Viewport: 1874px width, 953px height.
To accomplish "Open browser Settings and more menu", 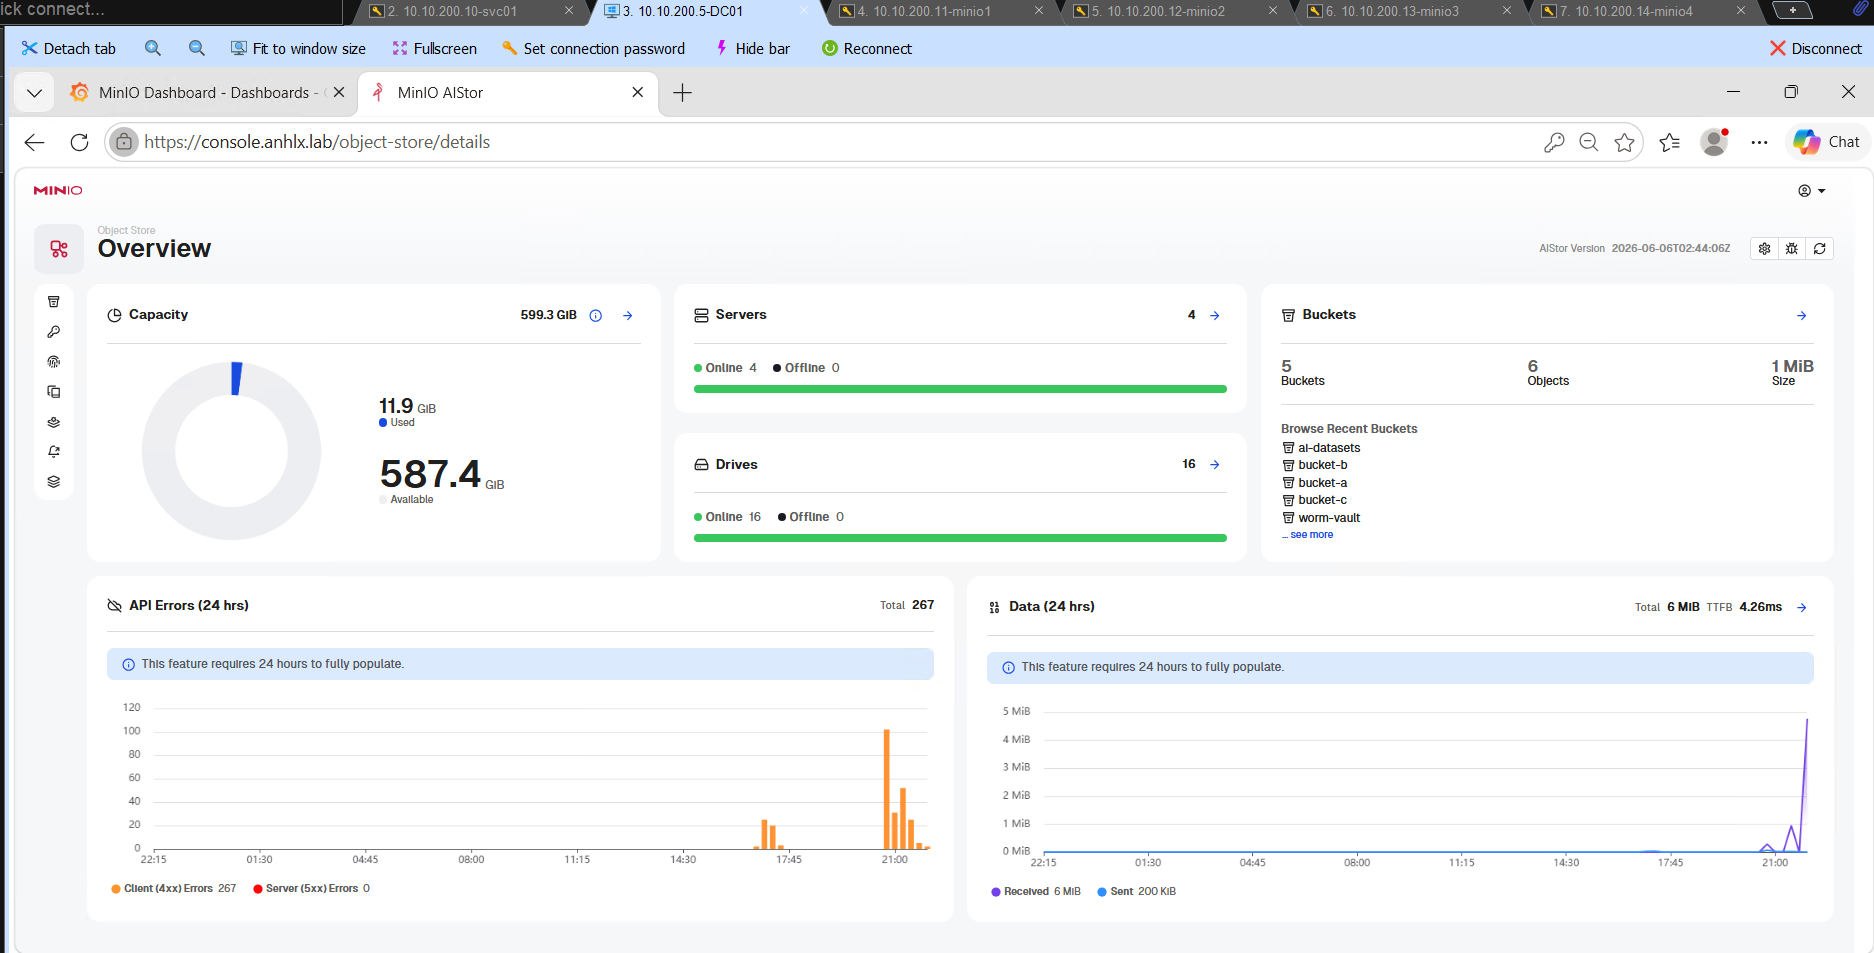I will tap(1760, 142).
